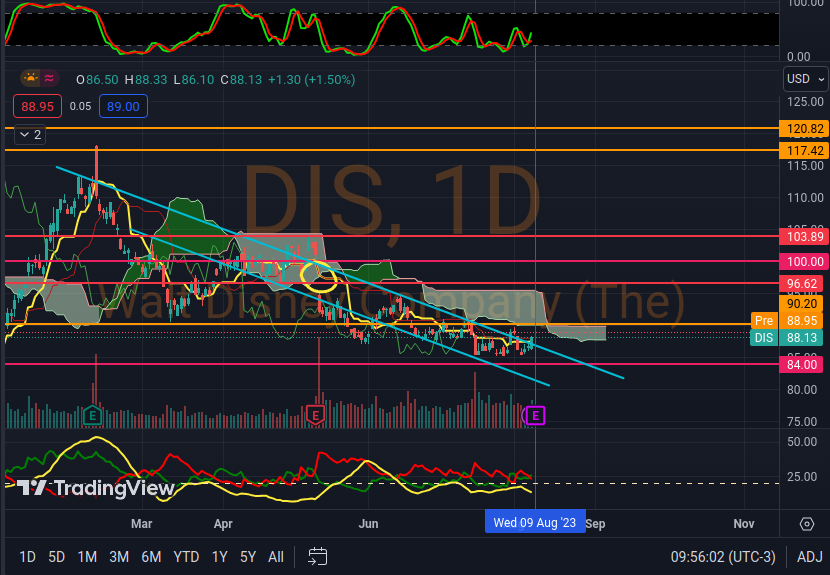Click the 120.82 orange price label
Image resolution: width=830 pixels, height=575 pixels.
click(x=805, y=129)
